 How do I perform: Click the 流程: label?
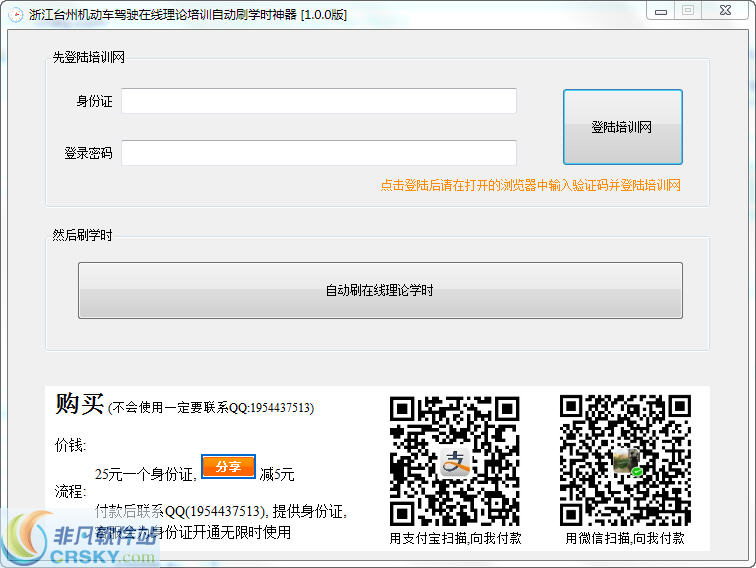click(x=70, y=492)
